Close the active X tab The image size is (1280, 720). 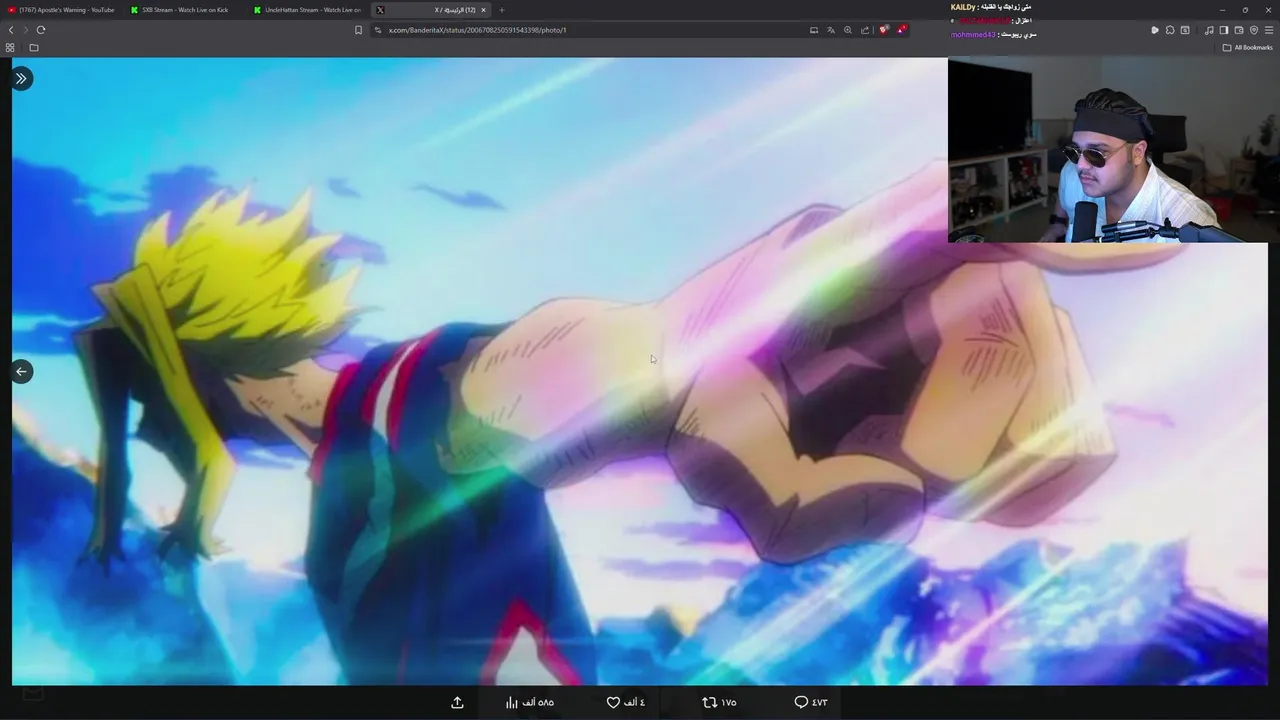pyautogui.click(x=483, y=10)
